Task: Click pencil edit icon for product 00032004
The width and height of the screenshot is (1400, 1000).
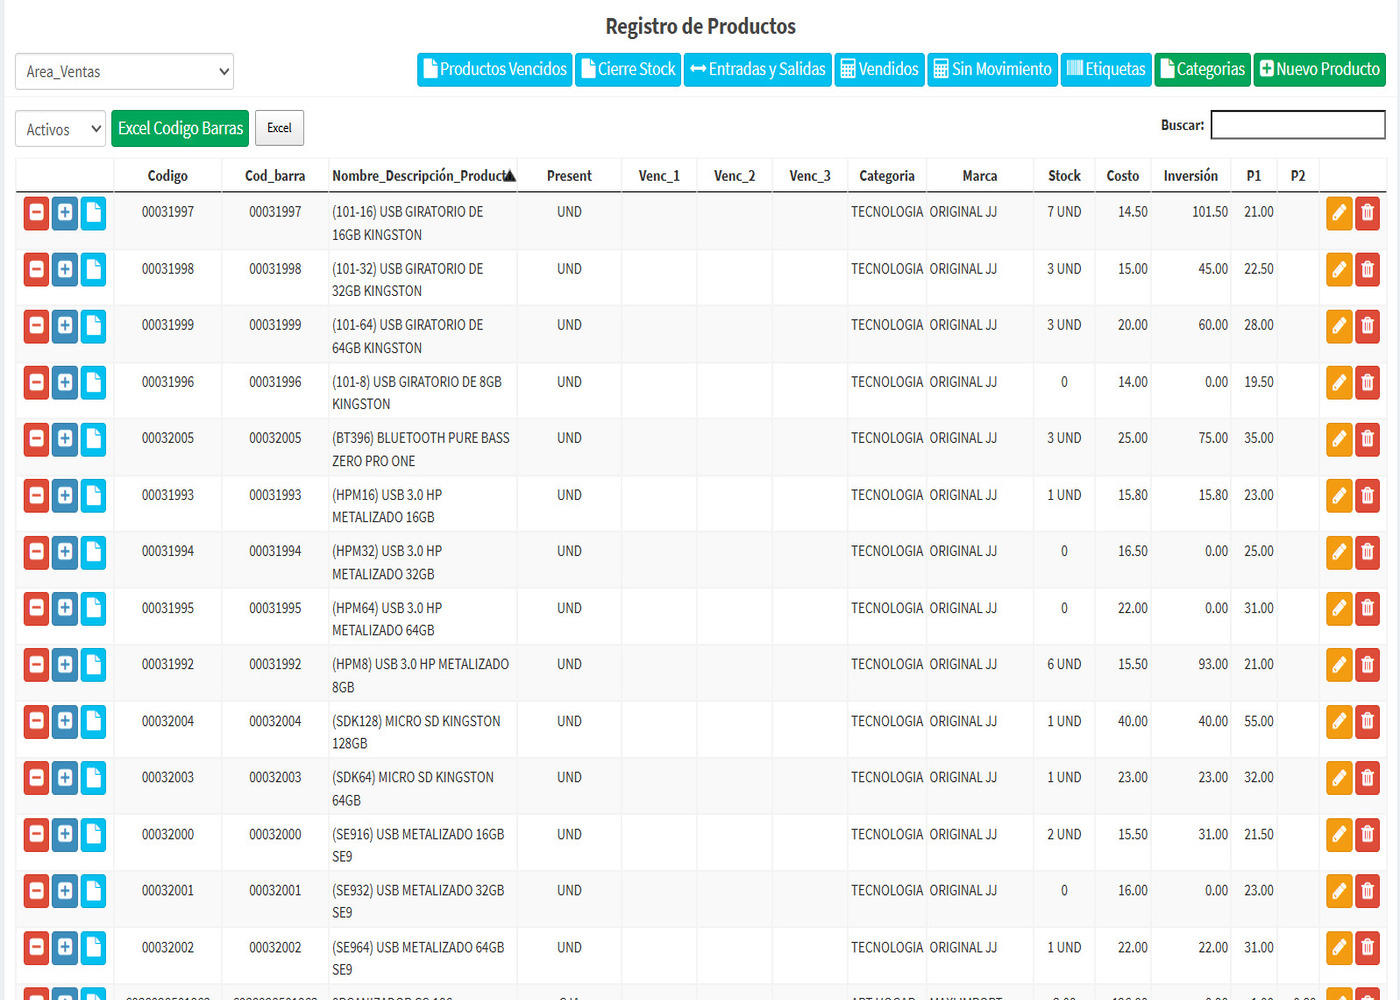Action: click(1339, 722)
